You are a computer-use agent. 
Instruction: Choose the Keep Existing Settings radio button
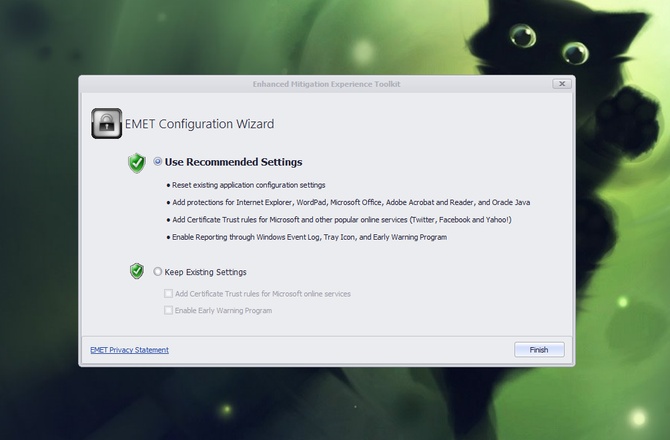(x=158, y=272)
